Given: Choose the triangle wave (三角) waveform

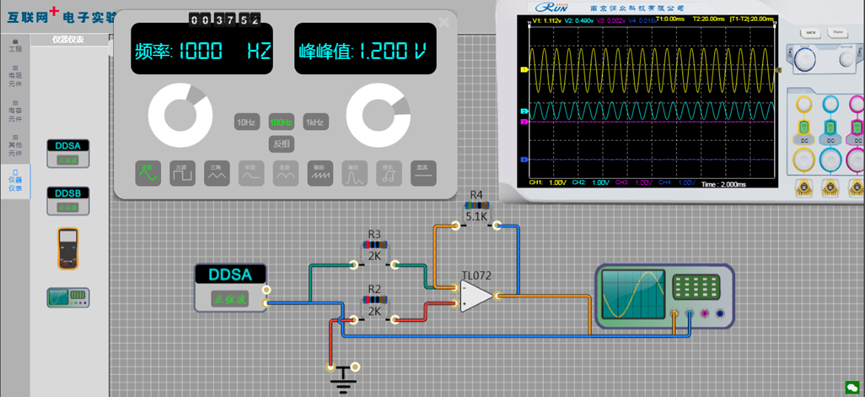Looking at the screenshot, I should click(x=217, y=173).
